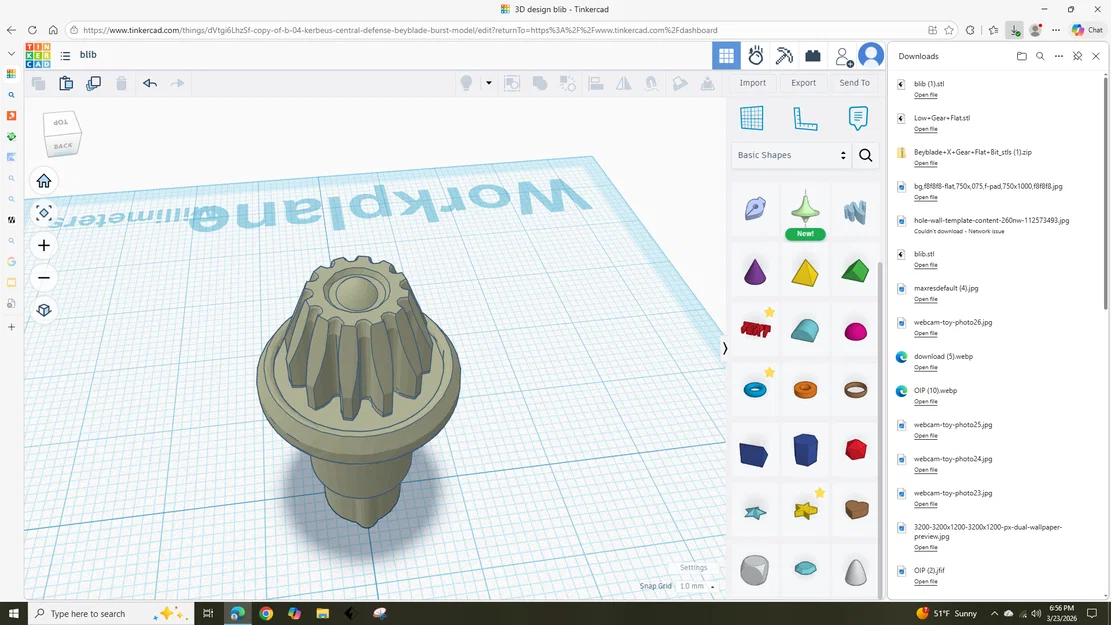Switch perspective view with the cube icon

pyautogui.click(x=43, y=310)
